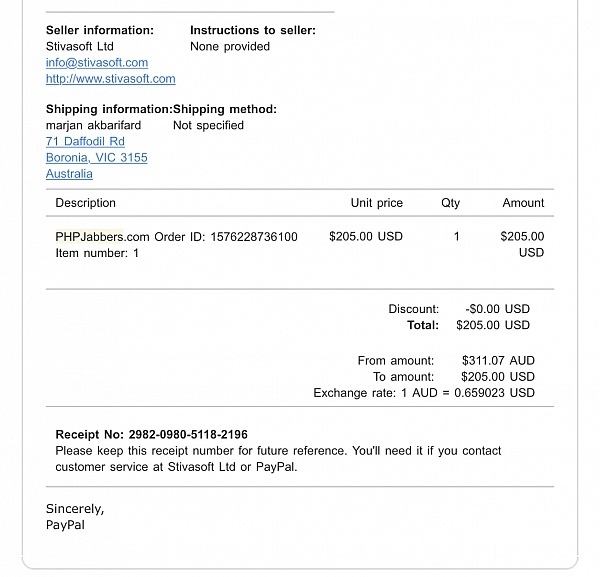Click the Unit price column header
600x577 pixels.
coord(376,203)
